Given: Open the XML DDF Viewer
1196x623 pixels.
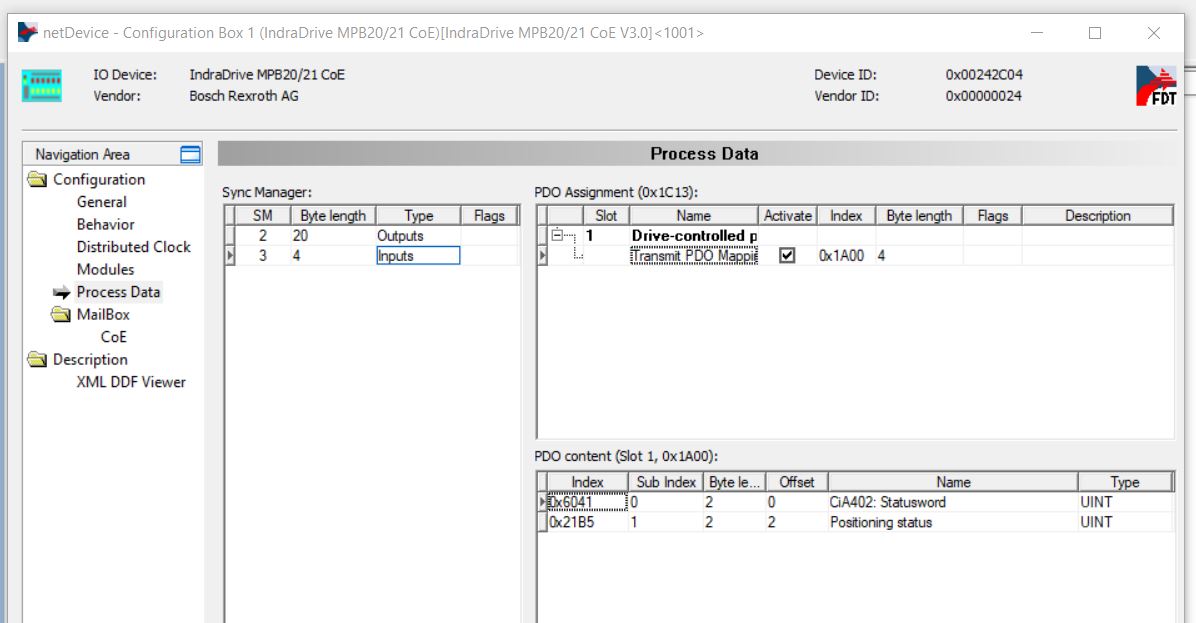Looking at the screenshot, I should [x=131, y=382].
